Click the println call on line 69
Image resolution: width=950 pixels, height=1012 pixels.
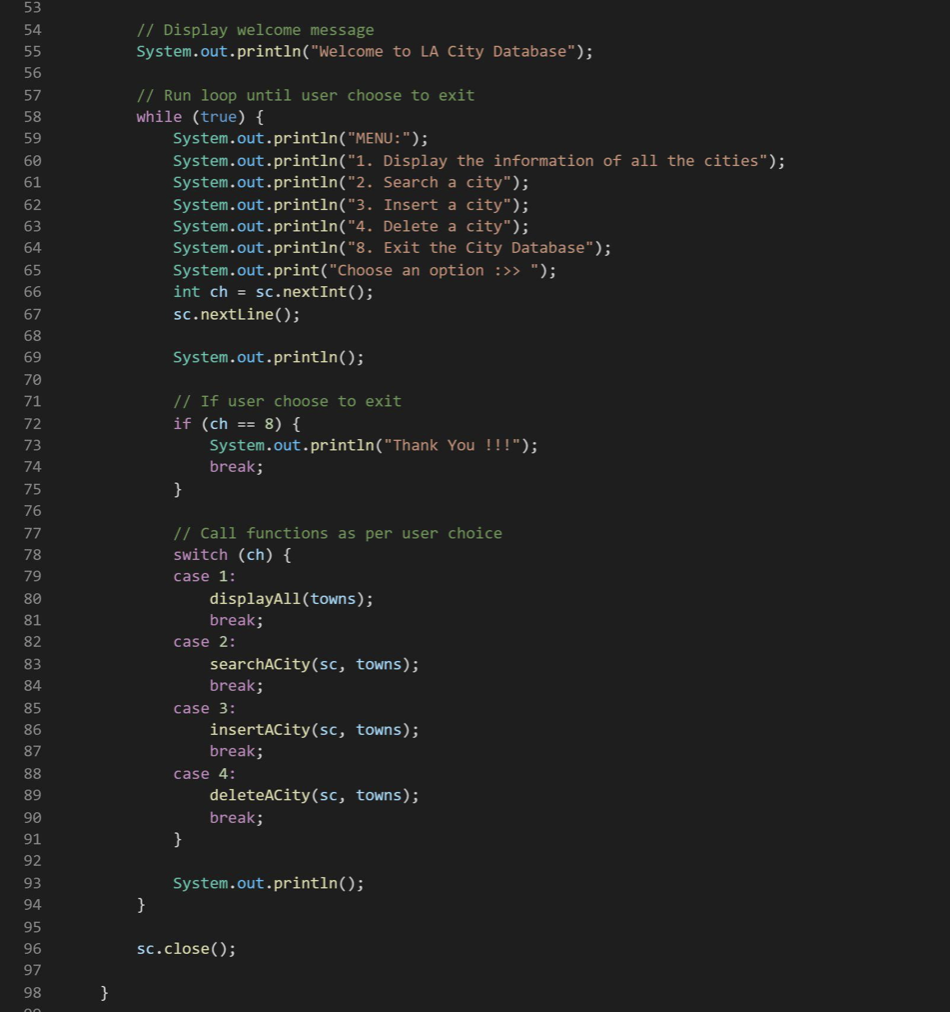coord(268,358)
